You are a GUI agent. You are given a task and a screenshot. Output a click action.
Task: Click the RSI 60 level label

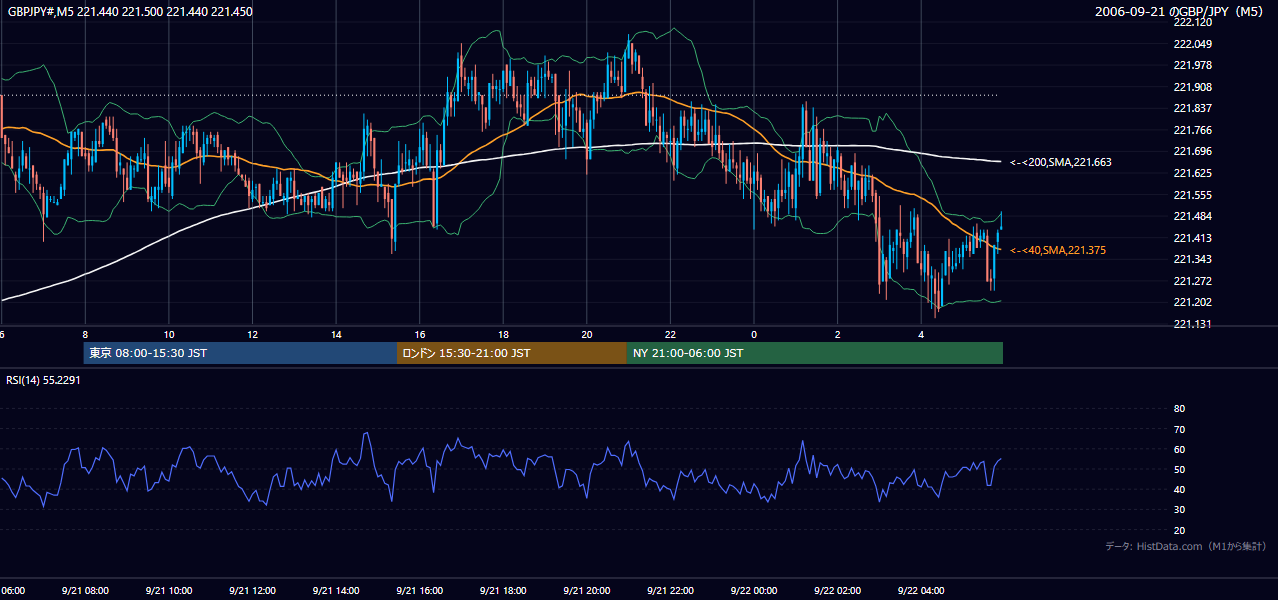point(1179,449)
